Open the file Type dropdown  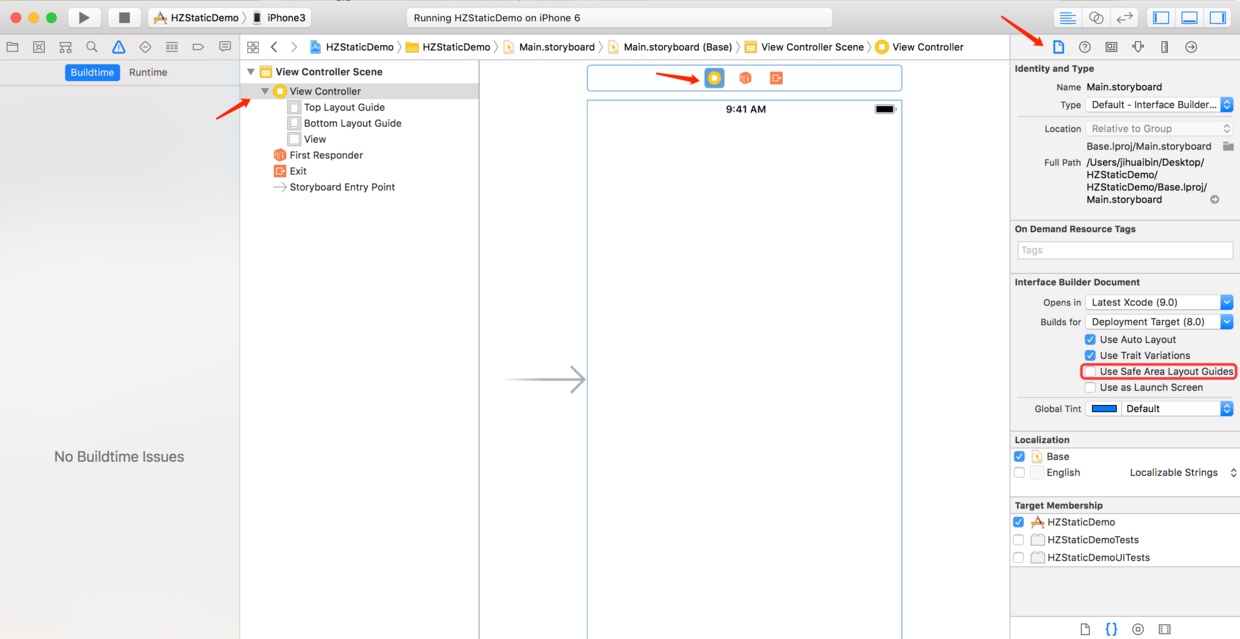tap(1160, 104)
